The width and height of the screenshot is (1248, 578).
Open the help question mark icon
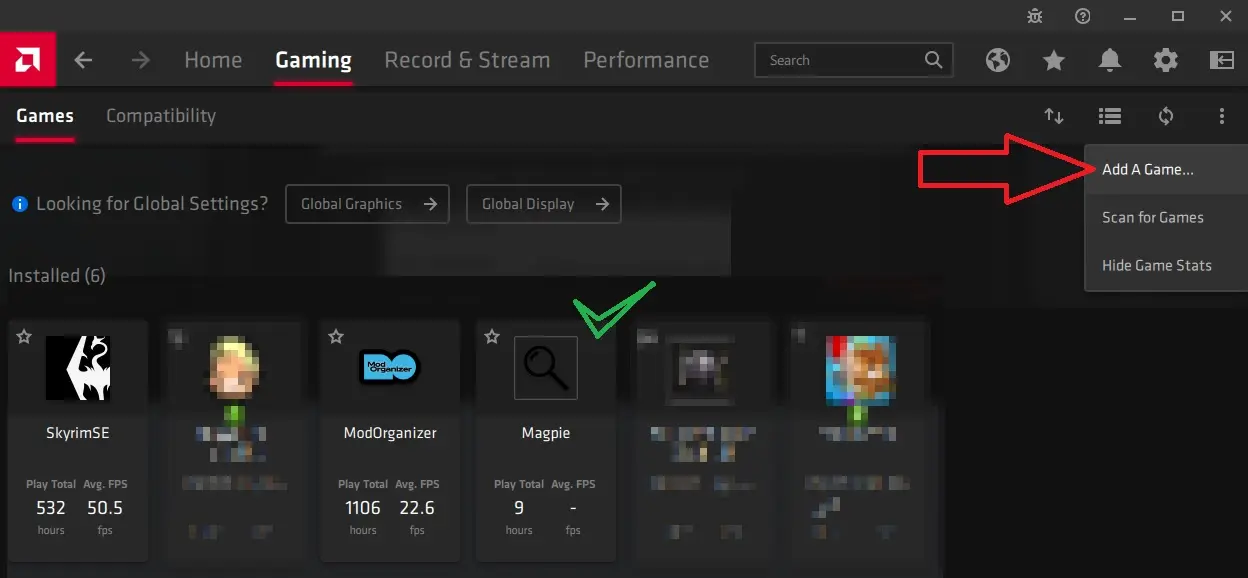click(1083, 16)
